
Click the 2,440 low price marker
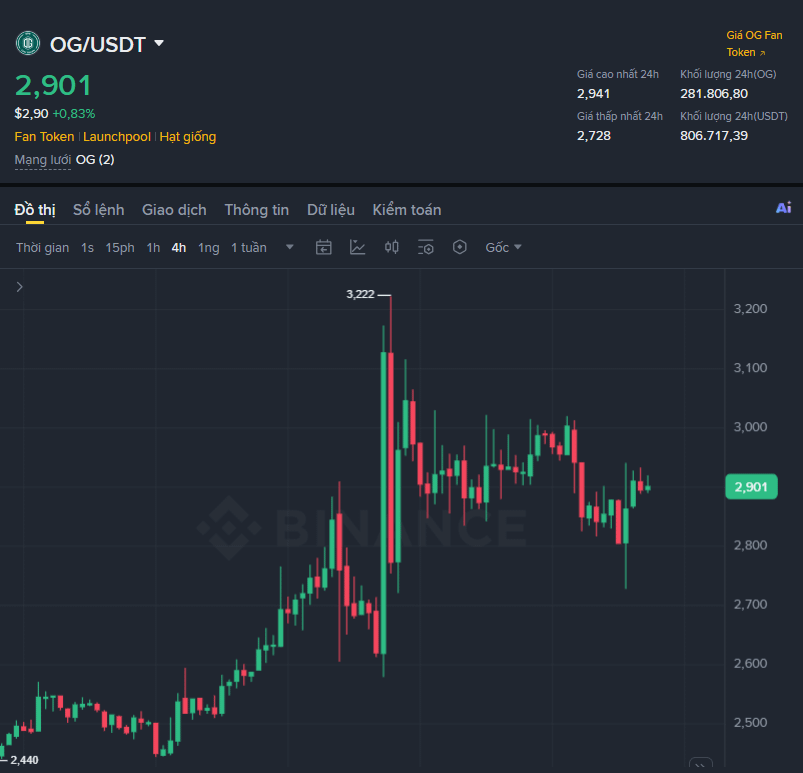point(24,760)
